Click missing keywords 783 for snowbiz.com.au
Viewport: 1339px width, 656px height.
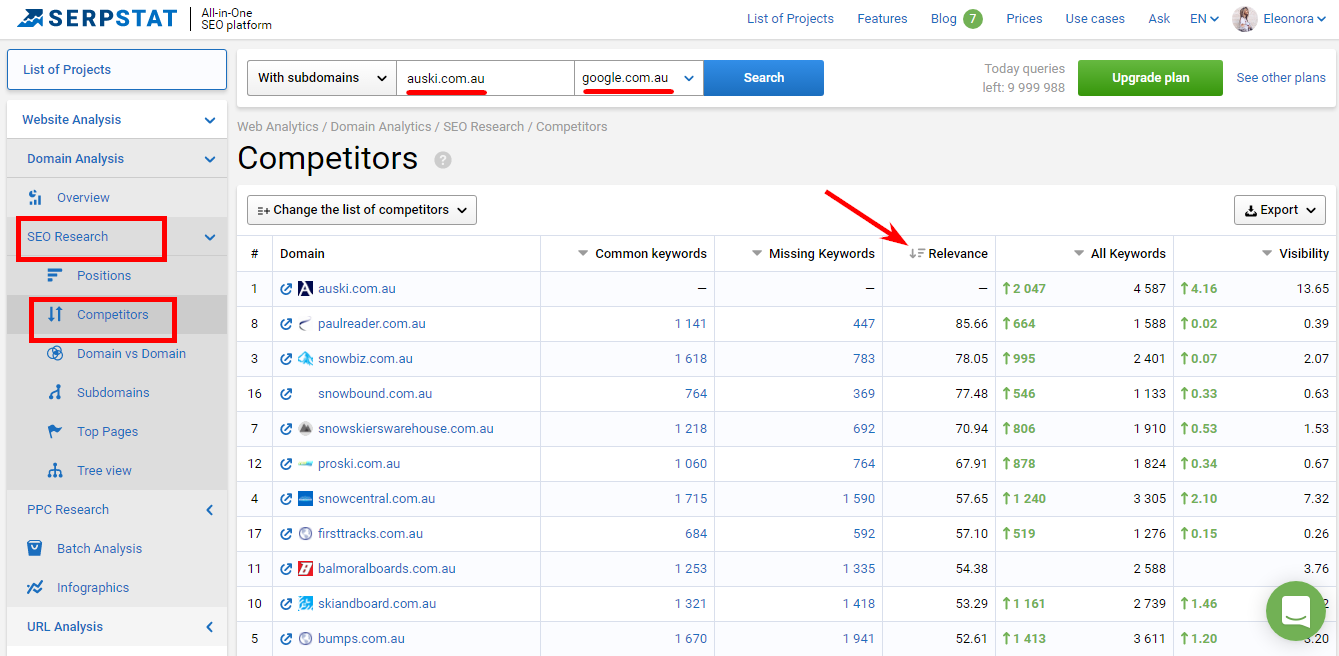point(864,359)
